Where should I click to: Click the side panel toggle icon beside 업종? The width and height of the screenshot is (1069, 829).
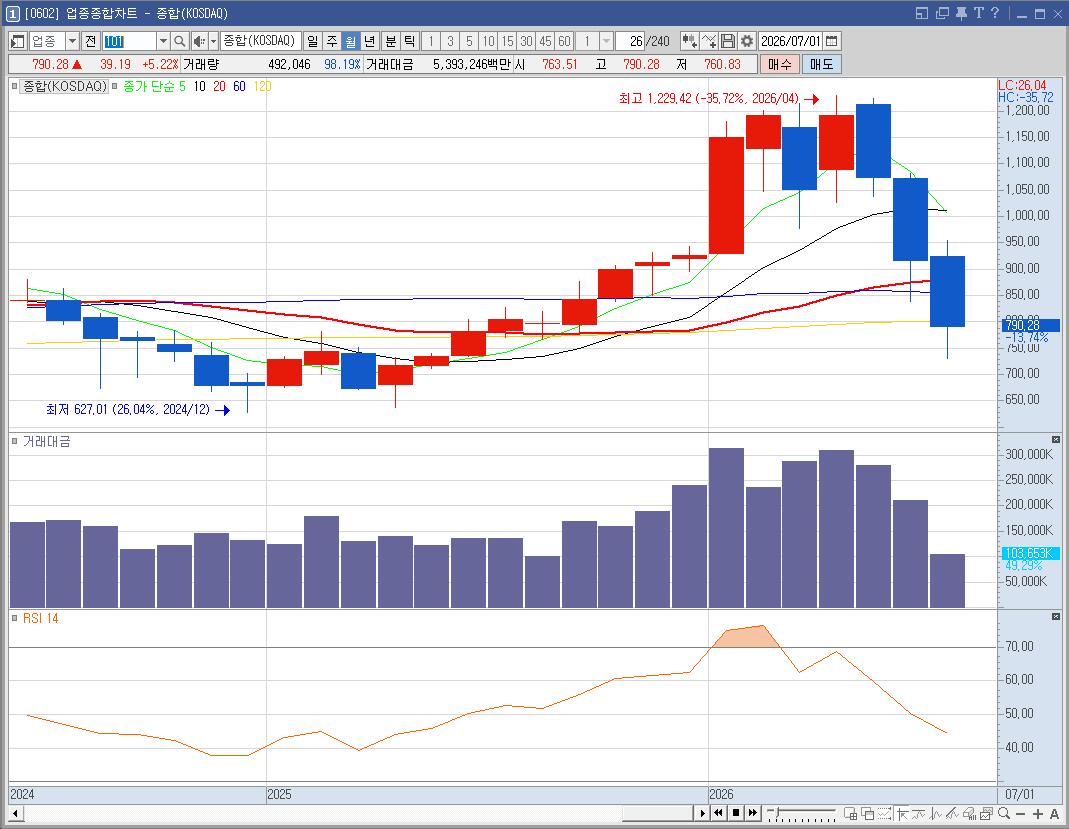tap(18, 42)
